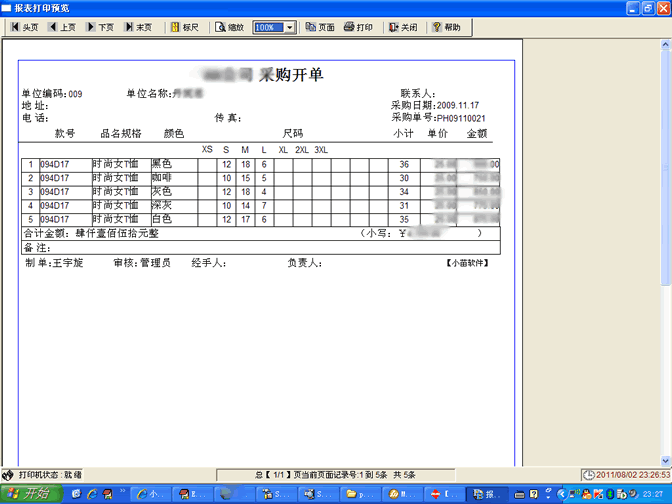Viewport: 672px width, 504px height.
Task: Select first row item code 094D17
Action: [x=55, y=164]
